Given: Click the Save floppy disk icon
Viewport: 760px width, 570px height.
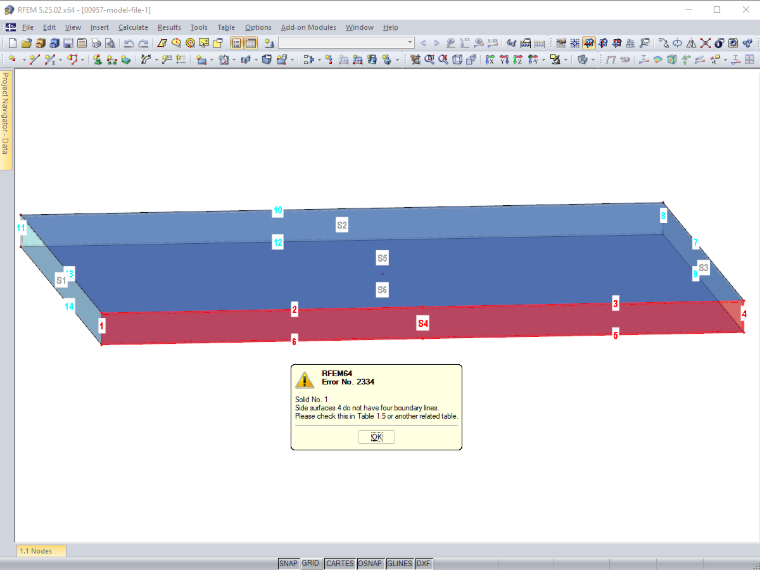Looking at the screenshot, I should 68,43.
